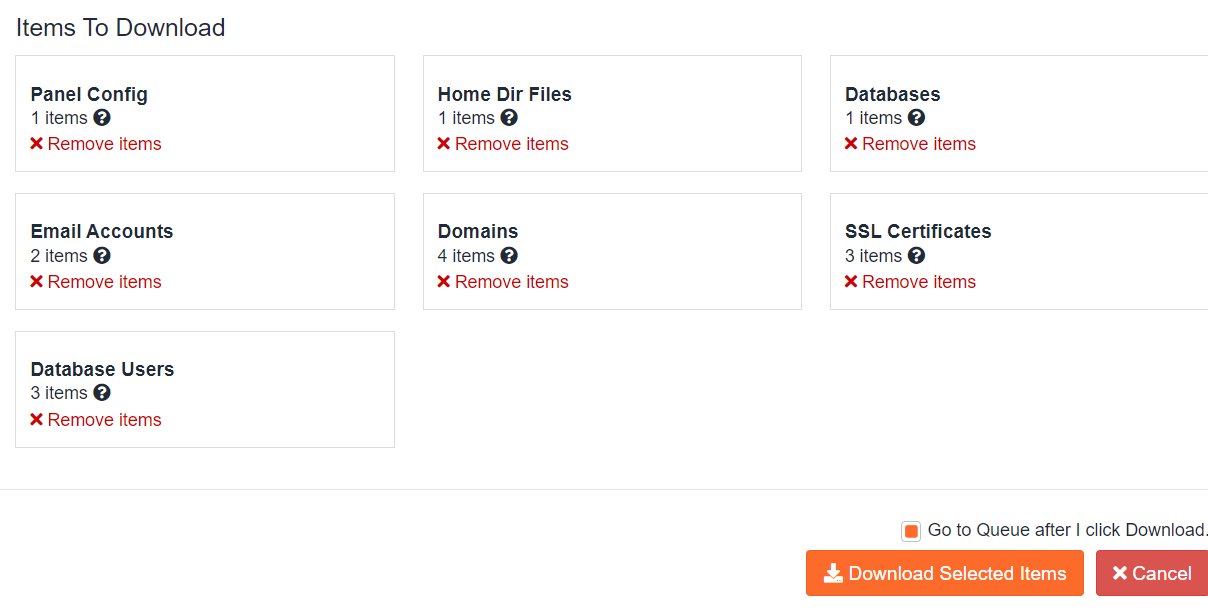Click help icon next to Domains items
This screenshot has height=613, width=1208.
(x=509, y=256)
